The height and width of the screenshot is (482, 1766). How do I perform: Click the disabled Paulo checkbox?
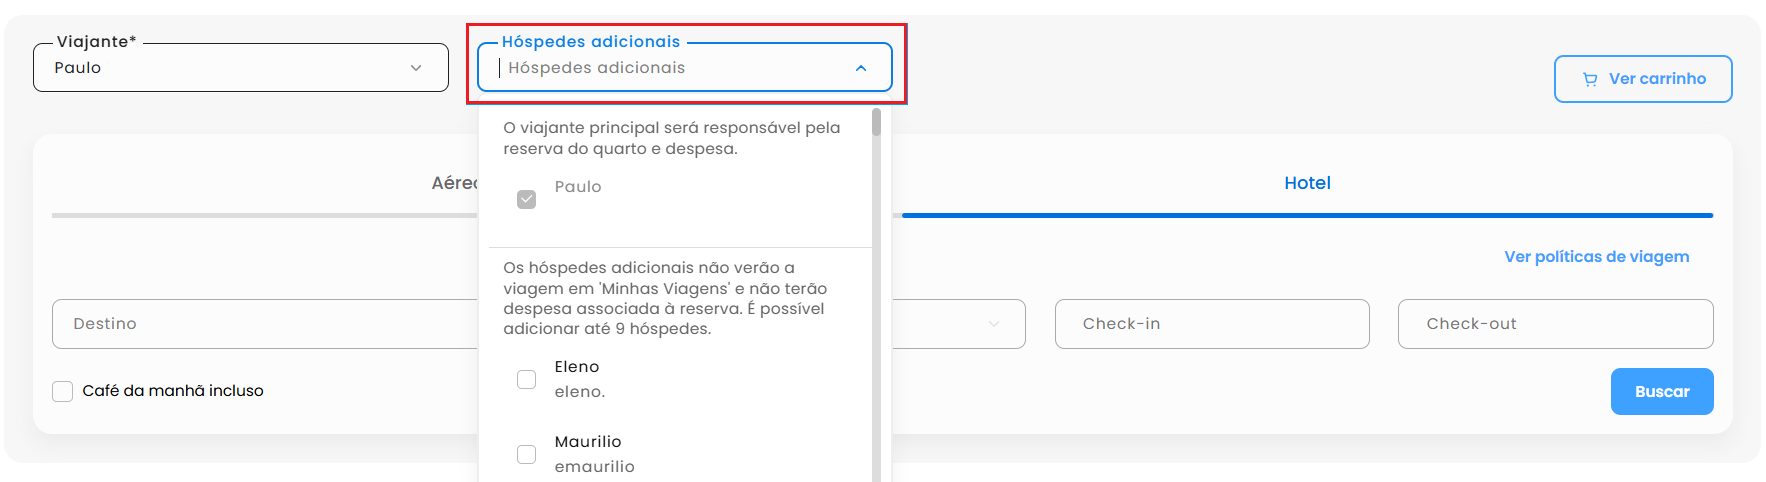tap(526, 199)
